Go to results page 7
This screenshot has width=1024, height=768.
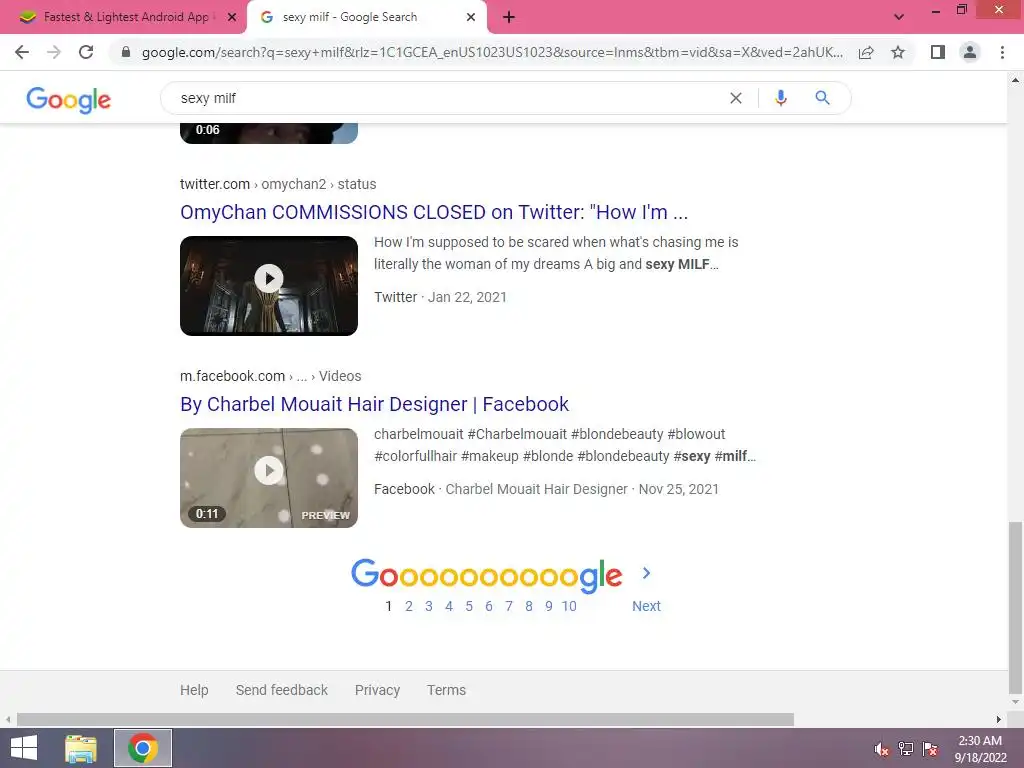(509, 606)
